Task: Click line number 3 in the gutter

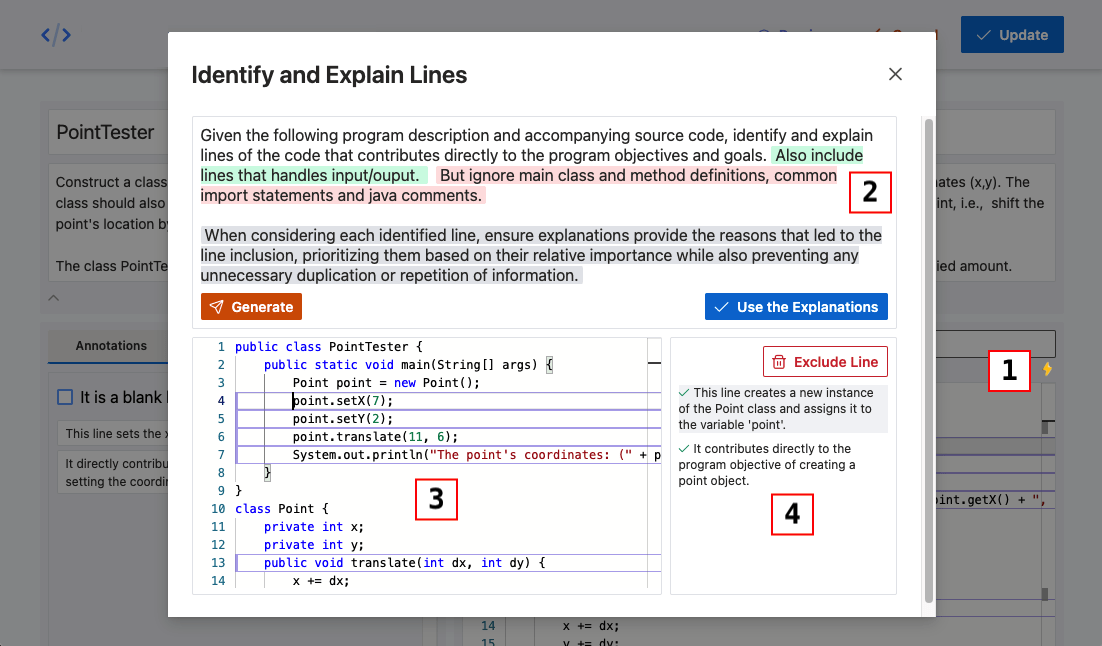Action: (221, 382)
